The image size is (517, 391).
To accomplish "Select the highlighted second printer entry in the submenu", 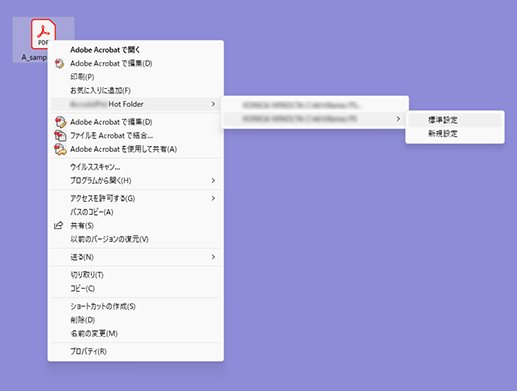I will pyautogui.click(x=314, y=119).
